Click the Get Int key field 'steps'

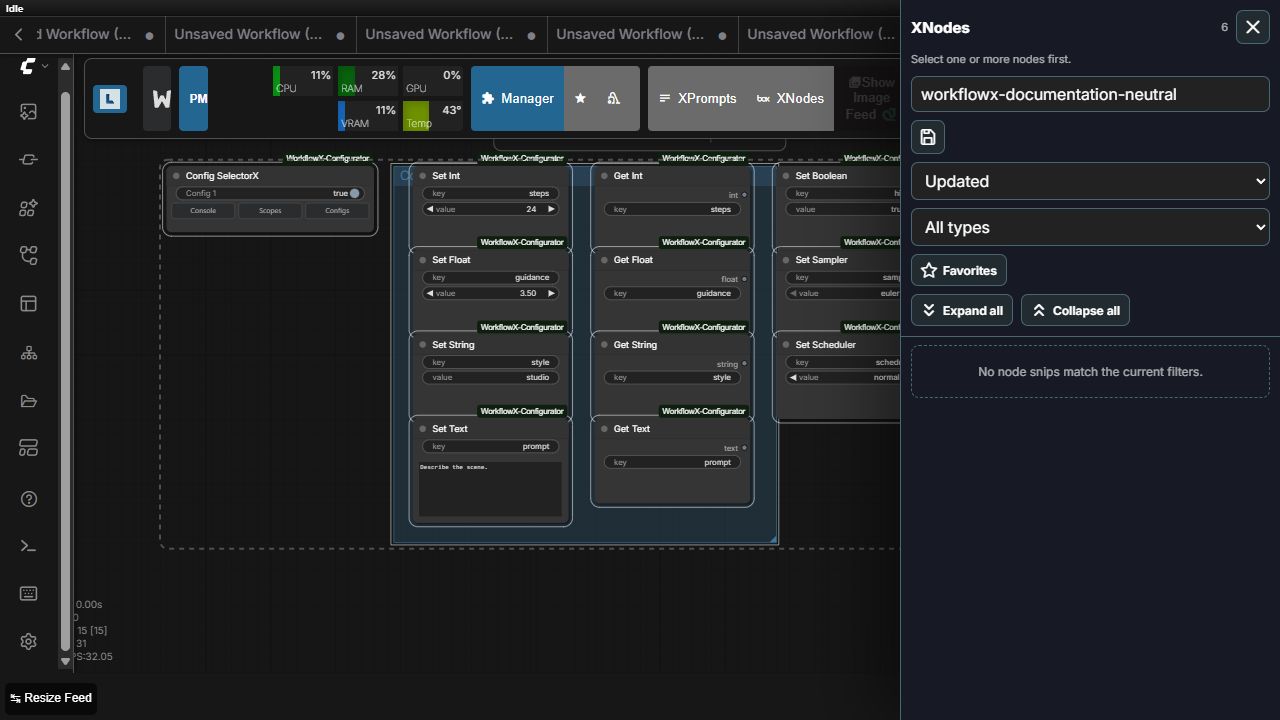672,209
